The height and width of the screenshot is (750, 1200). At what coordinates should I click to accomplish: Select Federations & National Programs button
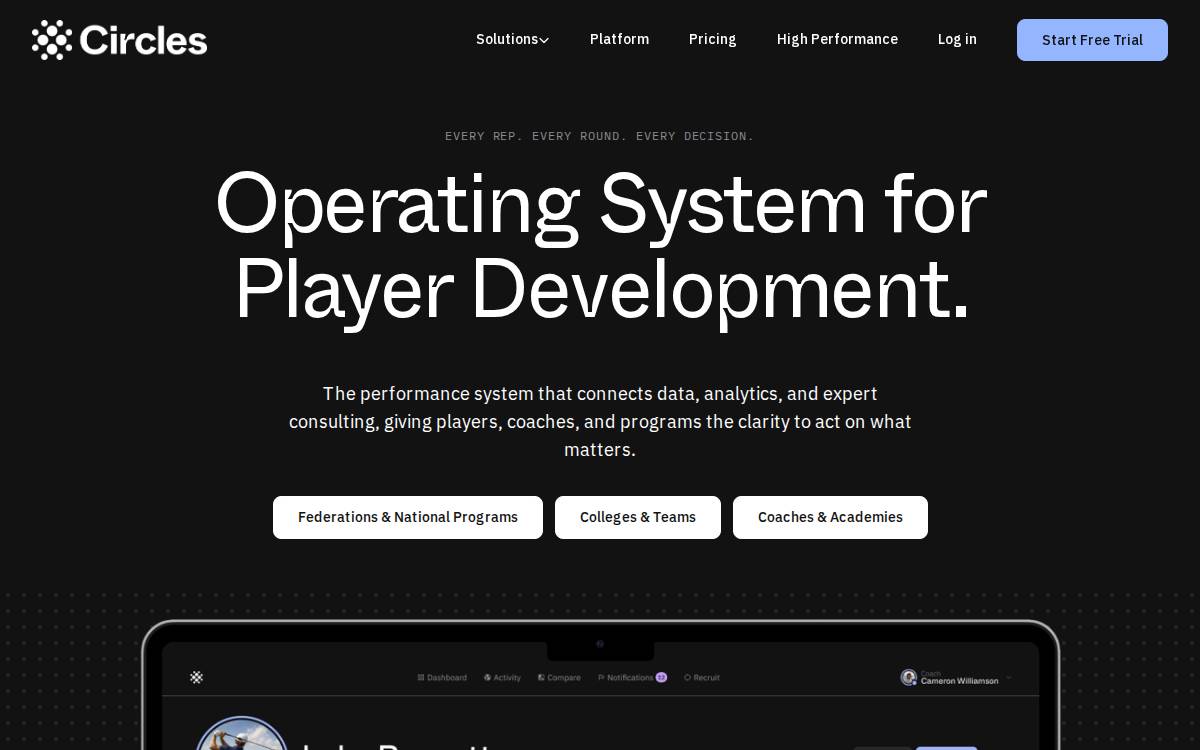coord(408,517)
